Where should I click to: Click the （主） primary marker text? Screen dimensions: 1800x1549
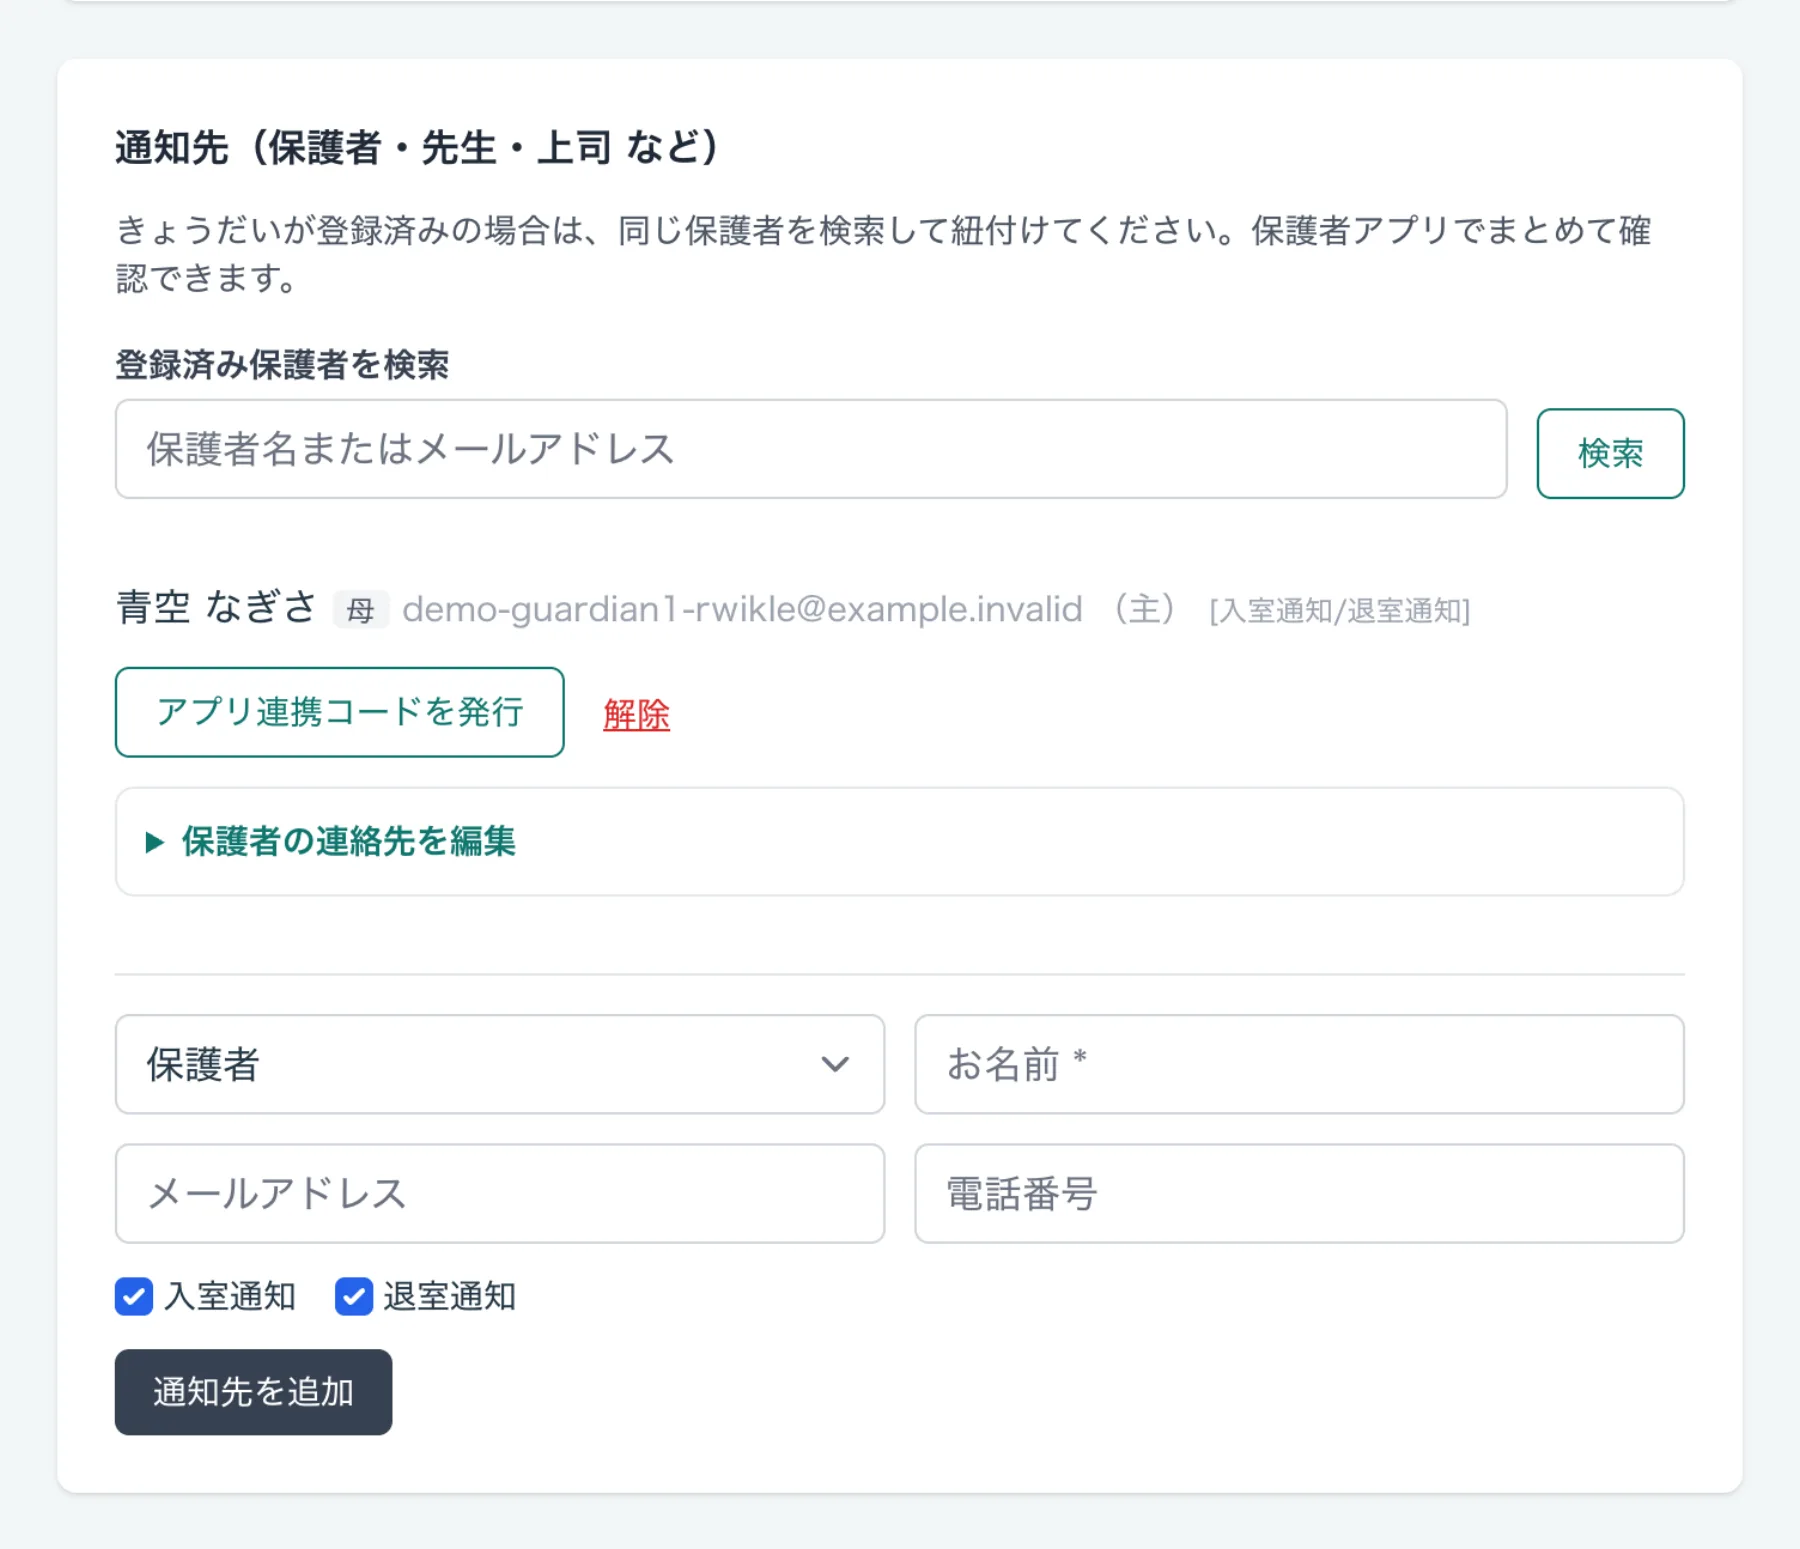pyautogui.click(x=1145, y=608)
